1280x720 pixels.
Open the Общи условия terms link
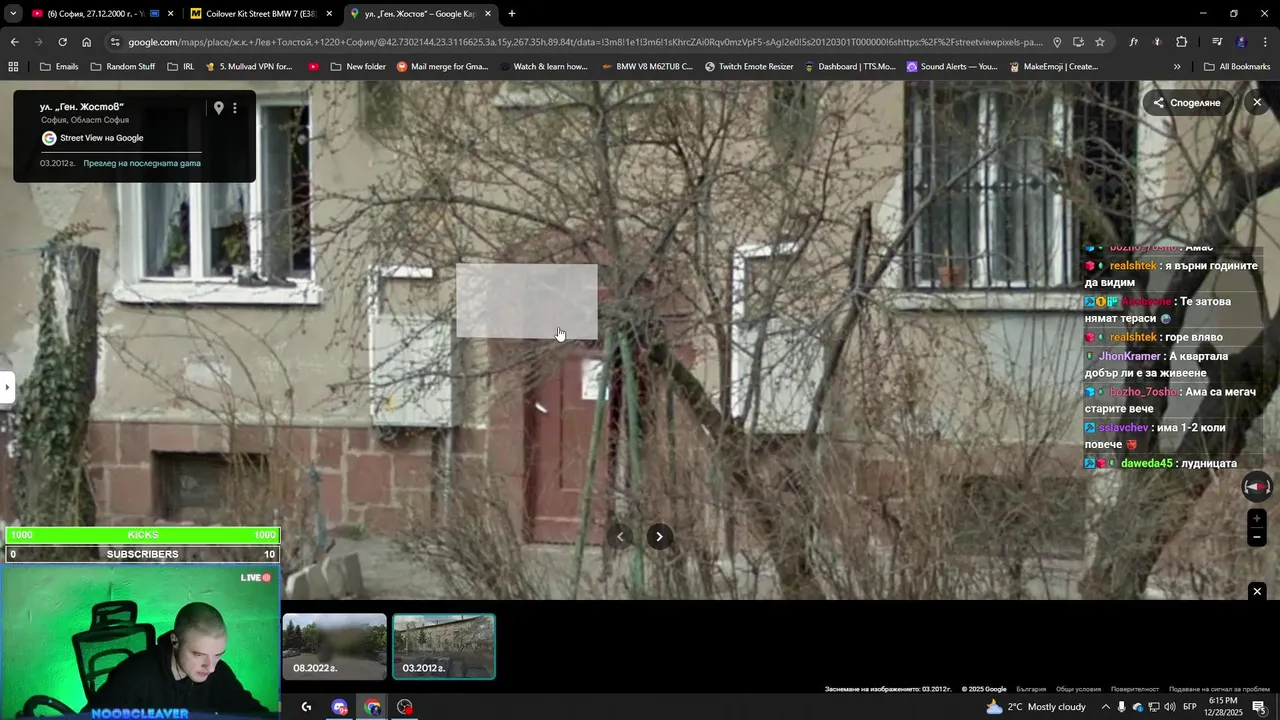click(1078, 689)
